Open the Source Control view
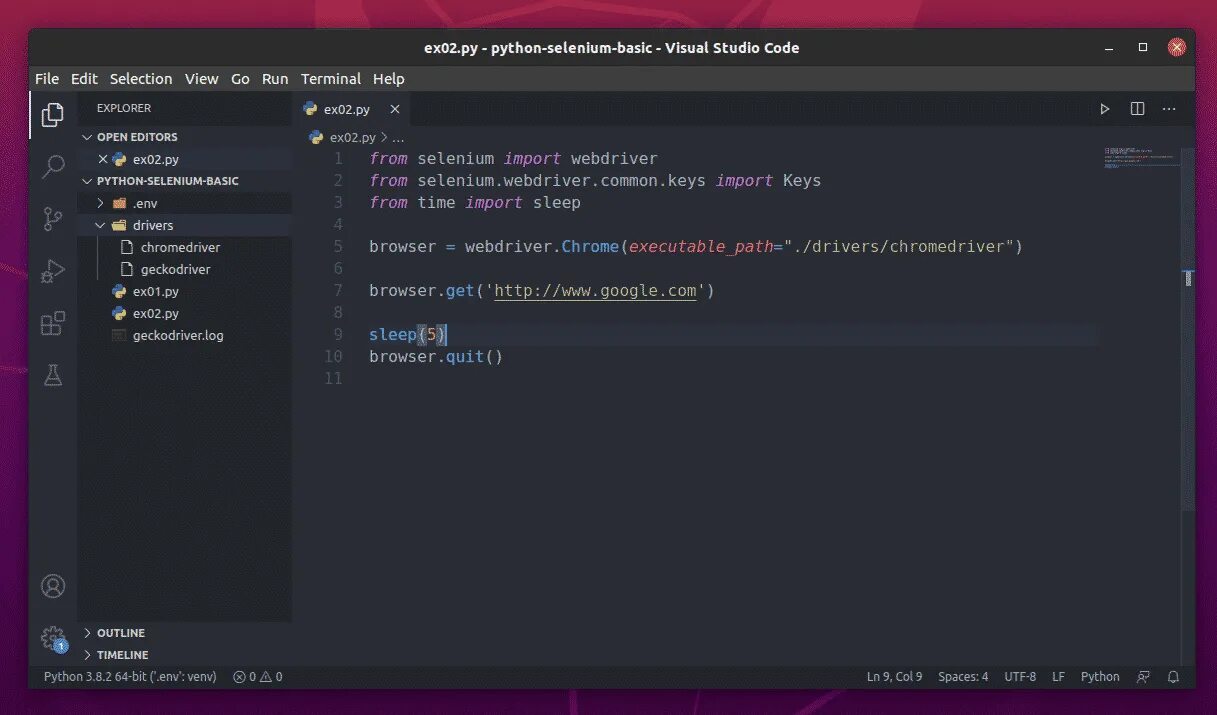 click(x=53, y=219)
